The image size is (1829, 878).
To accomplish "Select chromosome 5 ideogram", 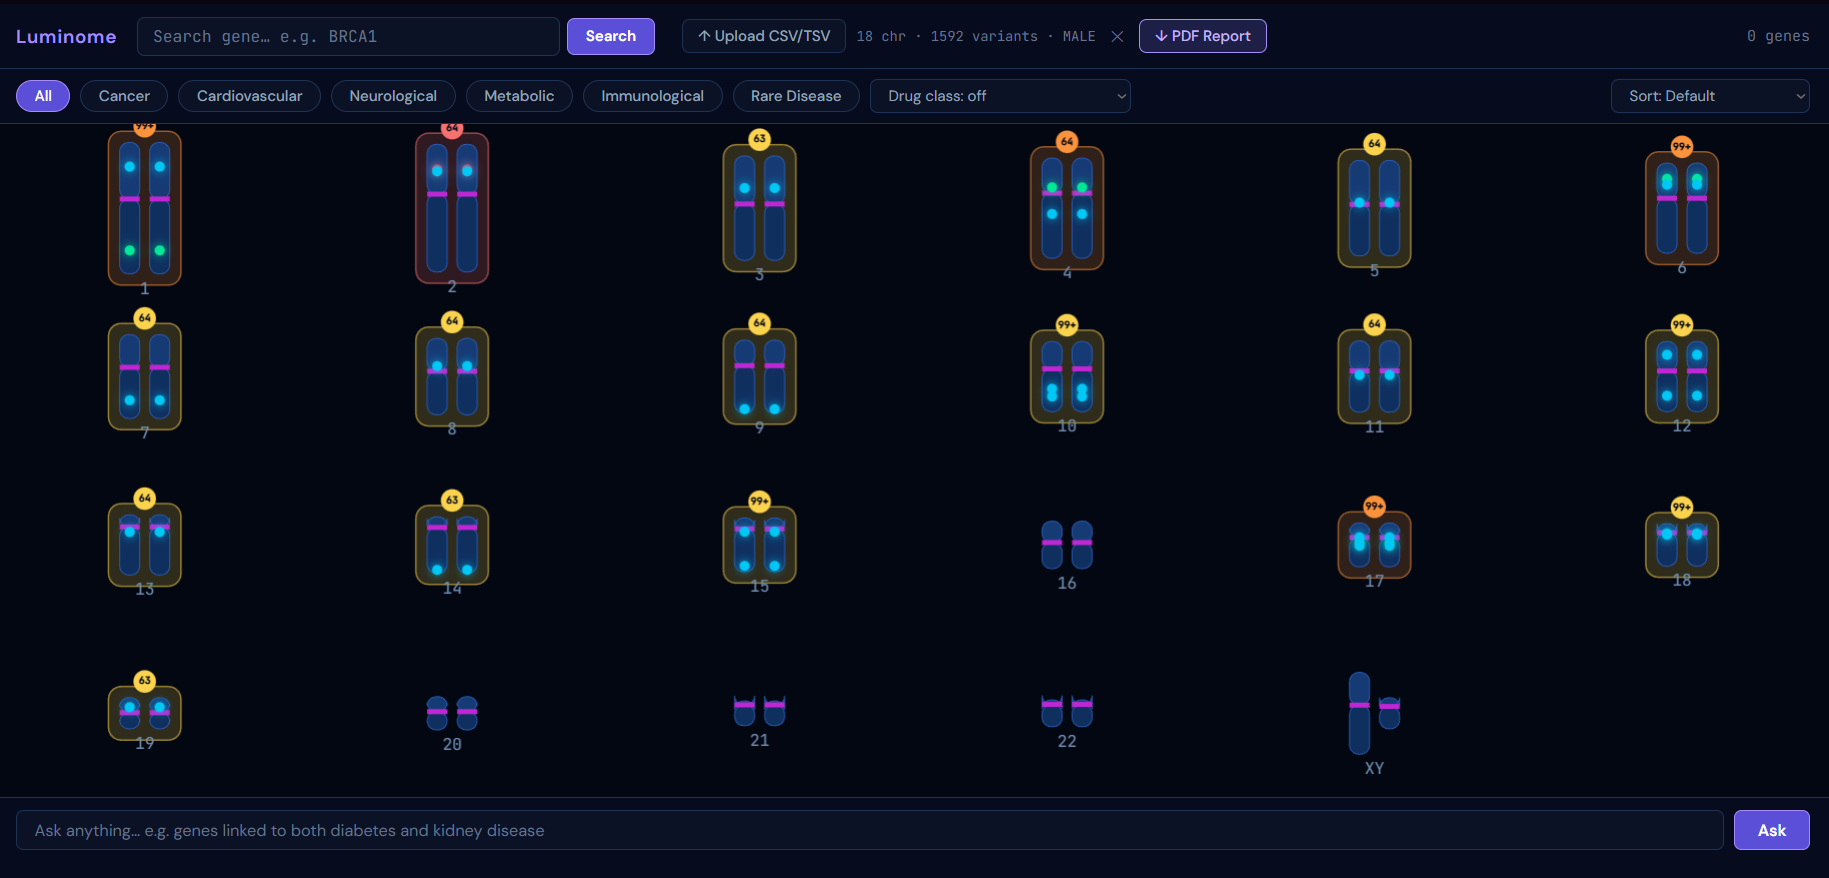I will click(1375, 208).
